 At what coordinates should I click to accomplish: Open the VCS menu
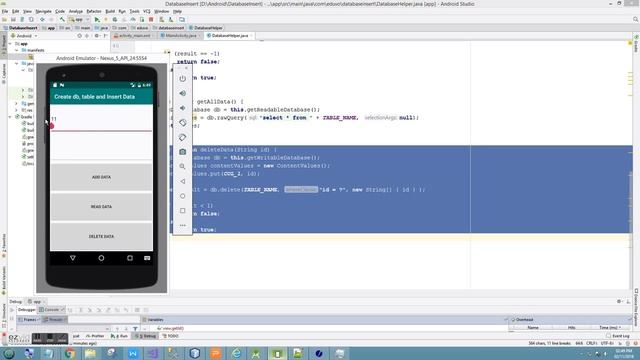(147, 11)
